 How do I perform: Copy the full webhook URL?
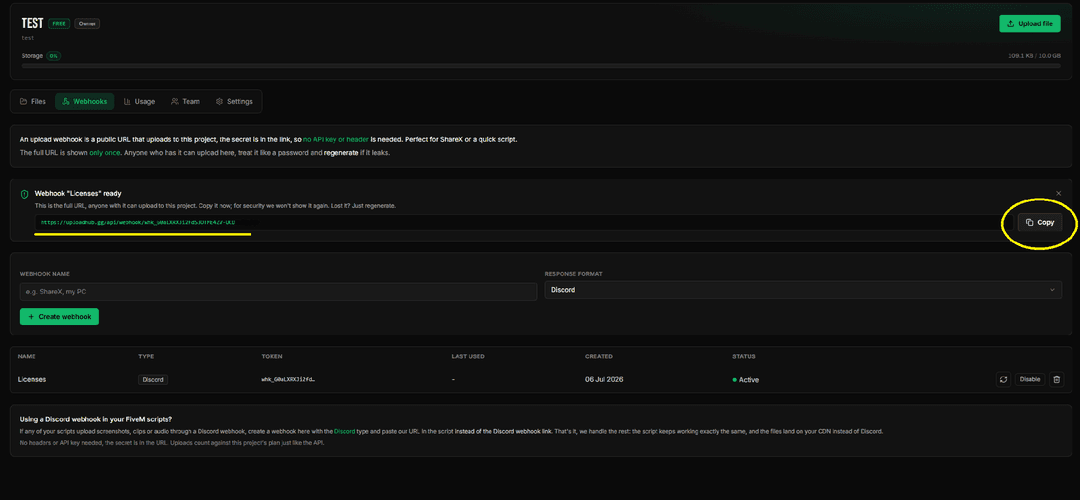tap(1039, 222)
